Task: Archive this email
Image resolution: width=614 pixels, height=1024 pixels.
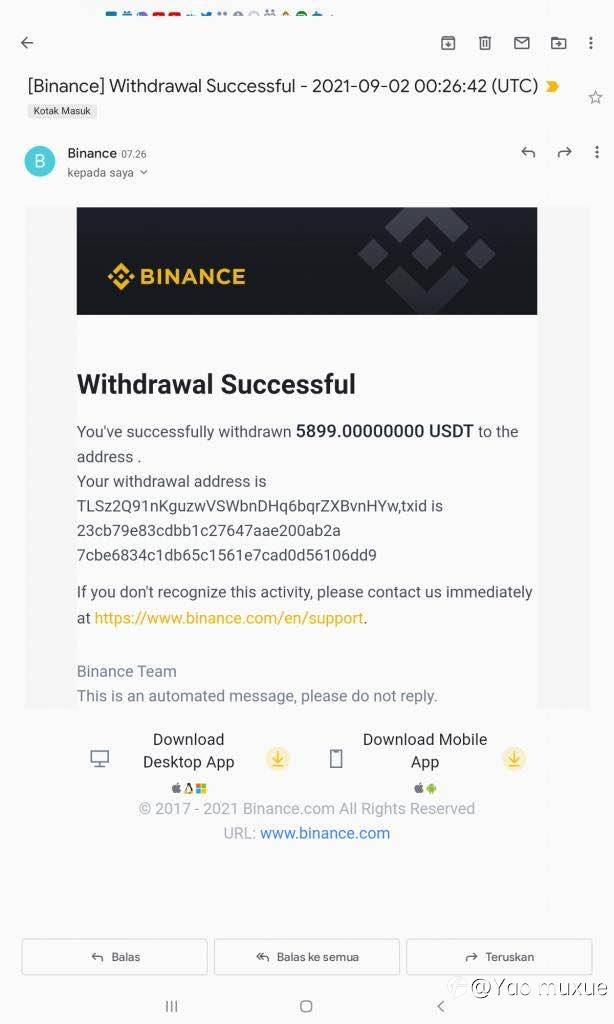Action: point(448,43)
